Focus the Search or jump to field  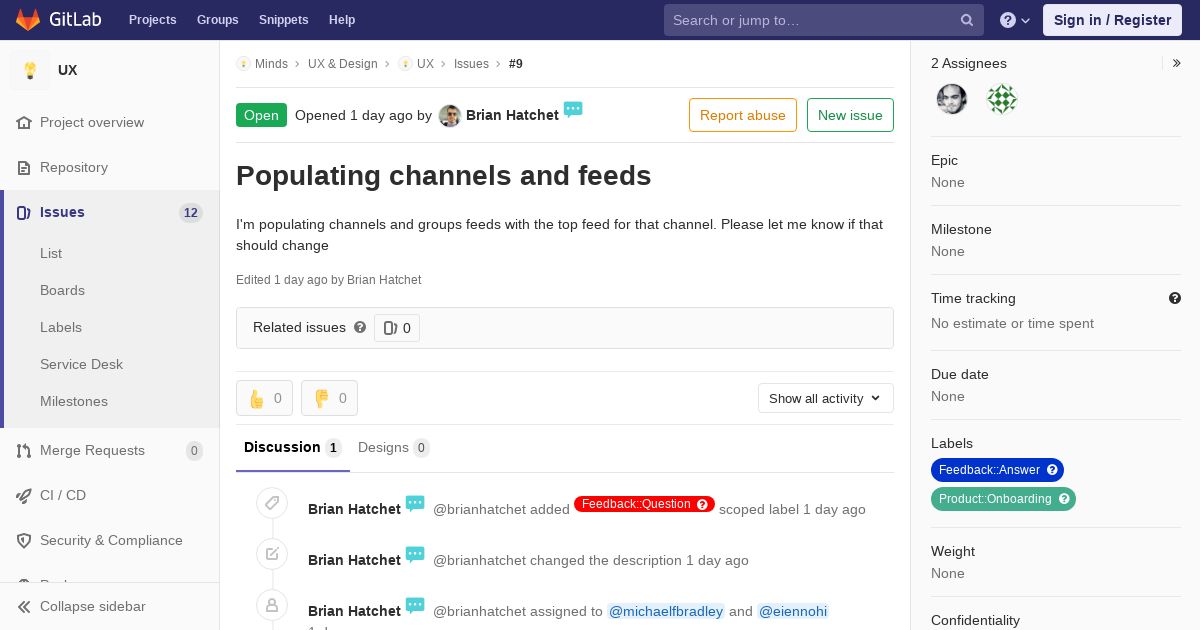tap(824, 20)
